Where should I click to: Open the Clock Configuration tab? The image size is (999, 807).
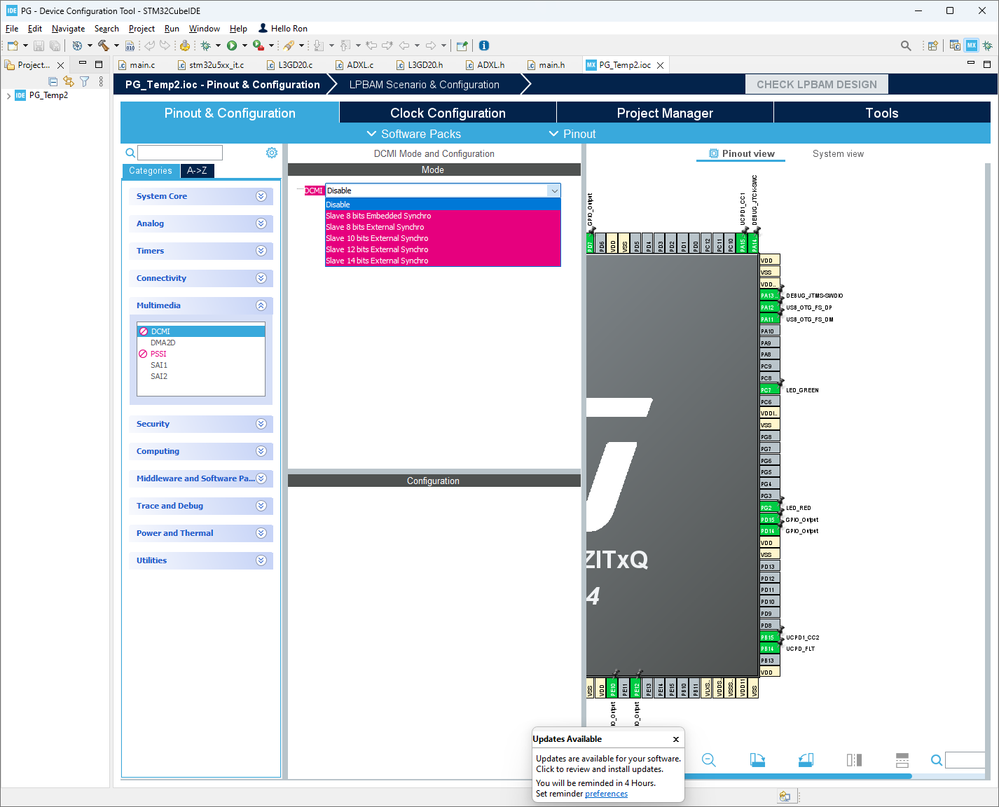(448, 113)
